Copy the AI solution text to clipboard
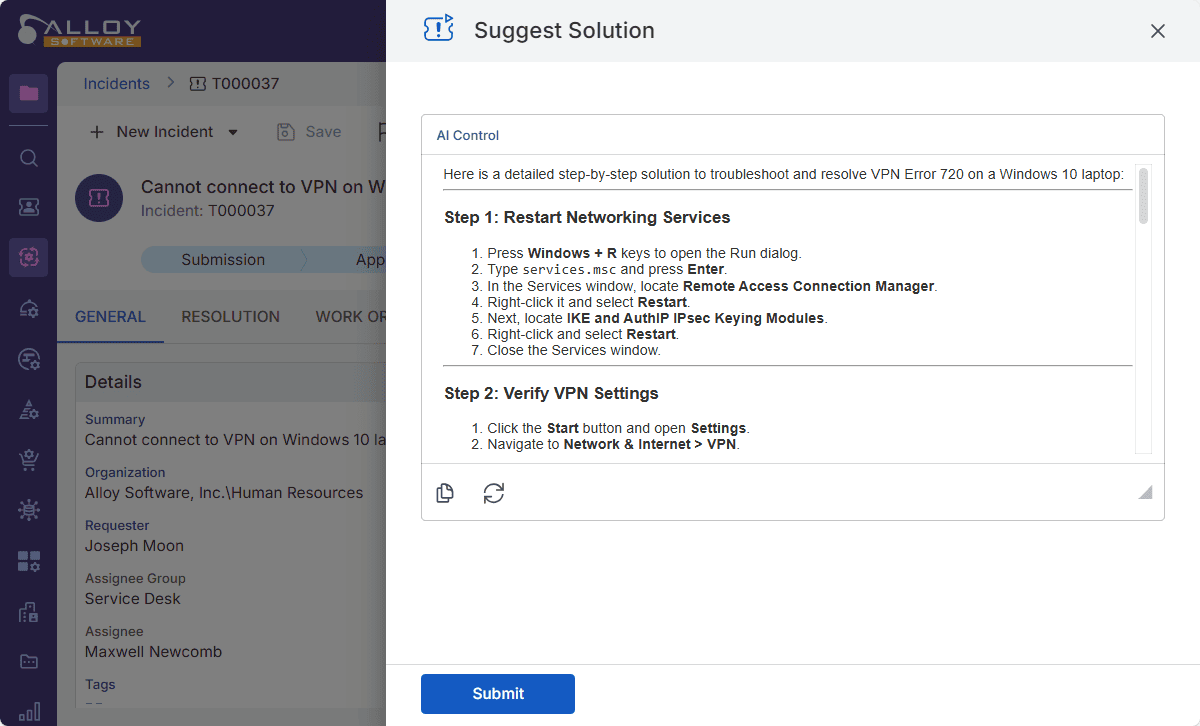 [445, 493]
